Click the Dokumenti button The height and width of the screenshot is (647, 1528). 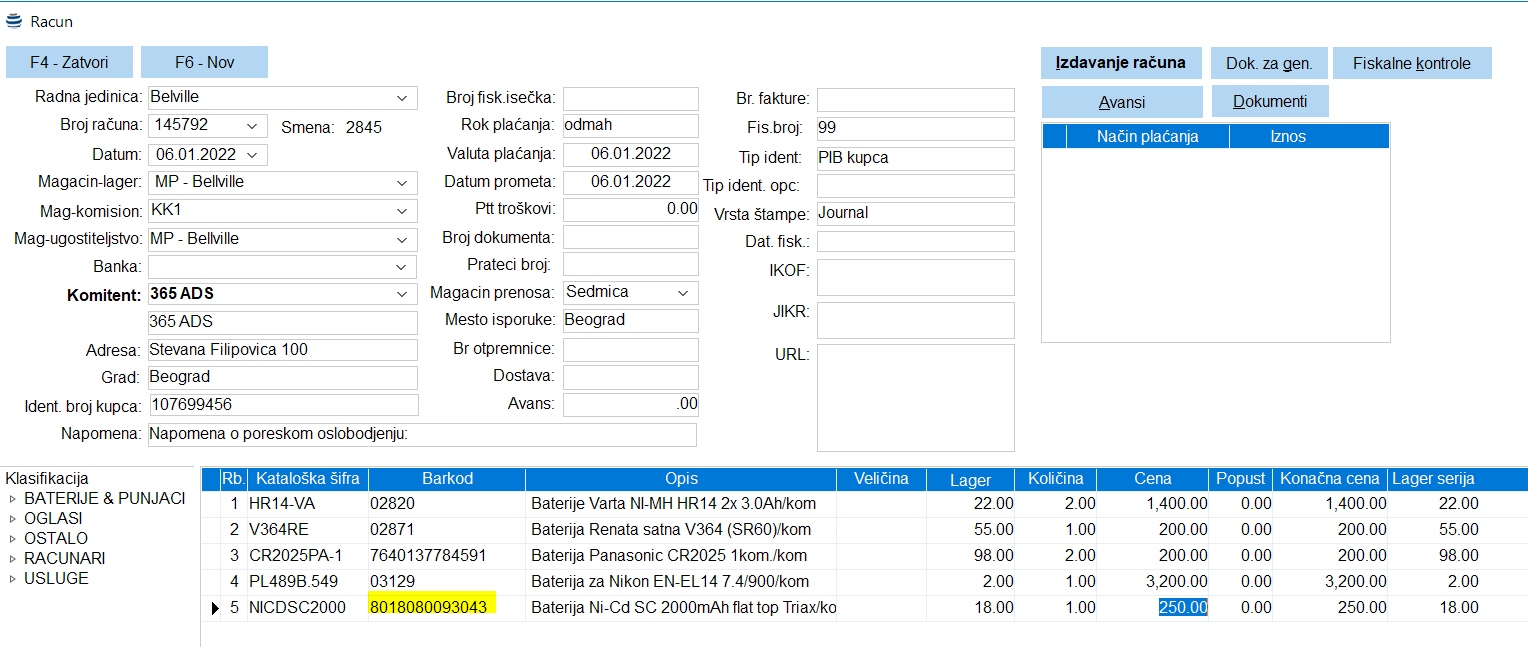[1269, 102]
